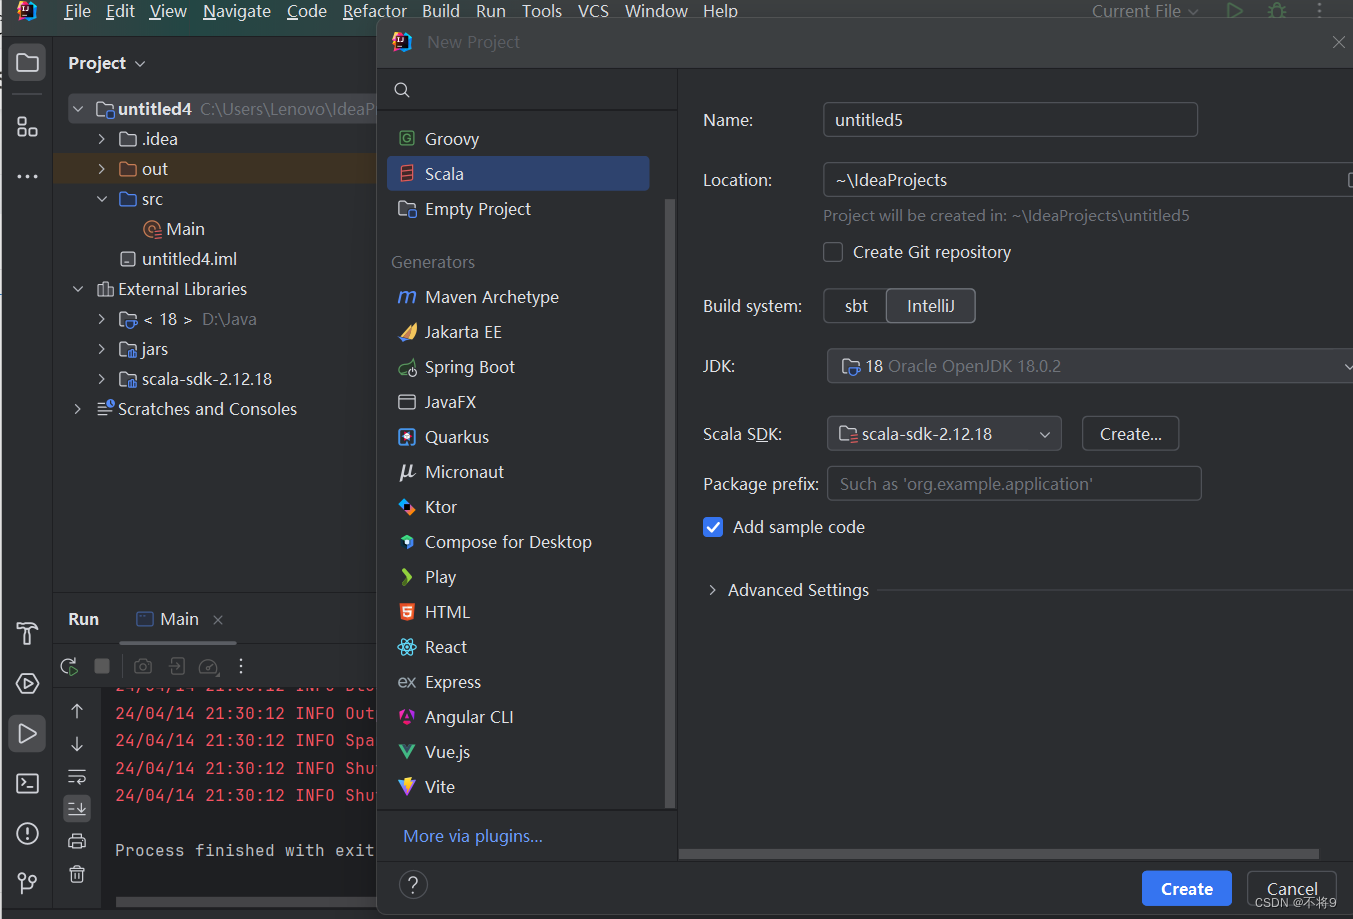
Task: Select the Main run tab
Action: coord(178,618)
